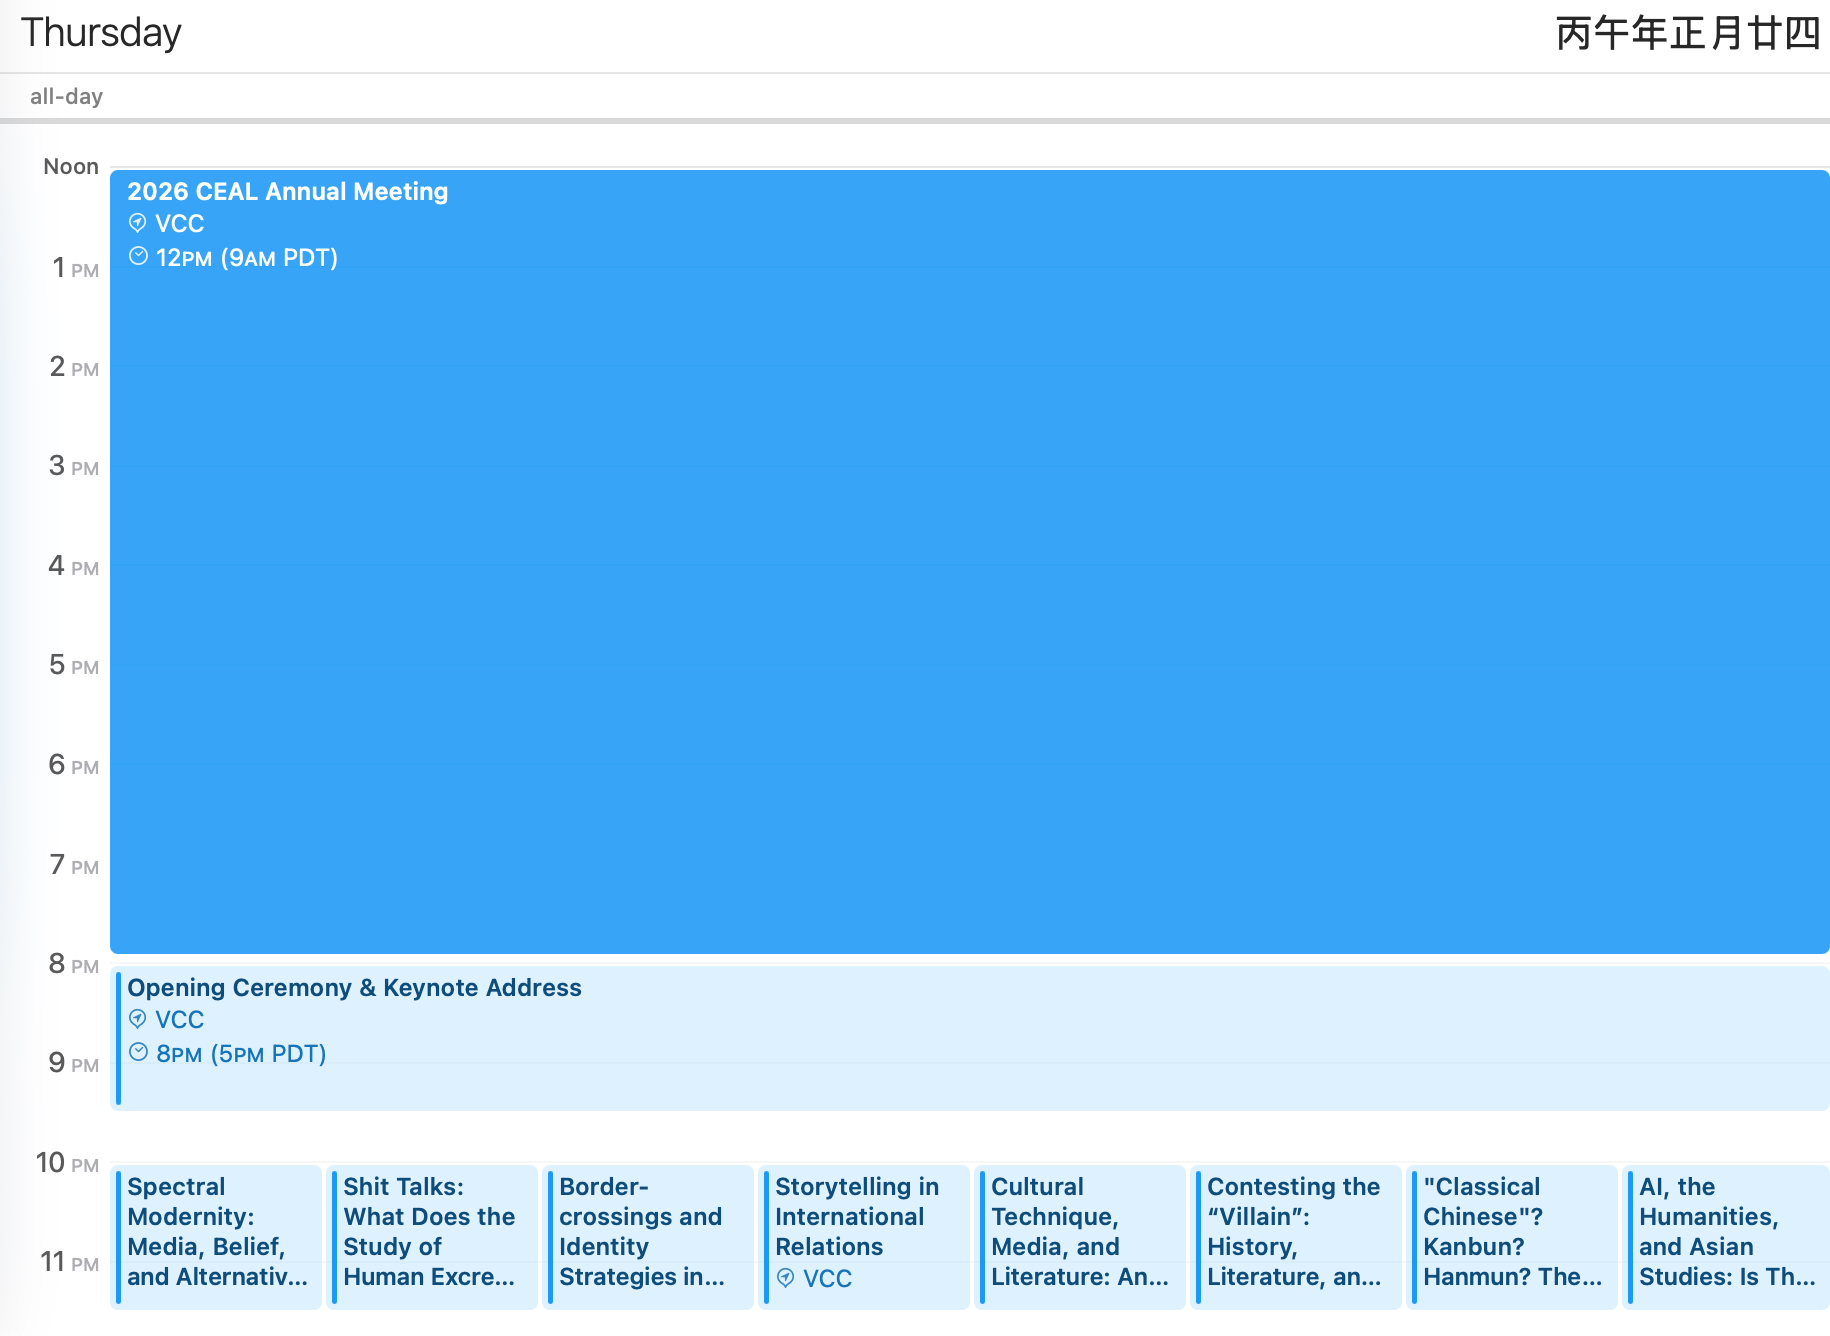The height and width of the screenshot is (1336, 1830).
Task: Select AI, the Humanities, and Asian Studies event
Action: click(1727, 1232)
